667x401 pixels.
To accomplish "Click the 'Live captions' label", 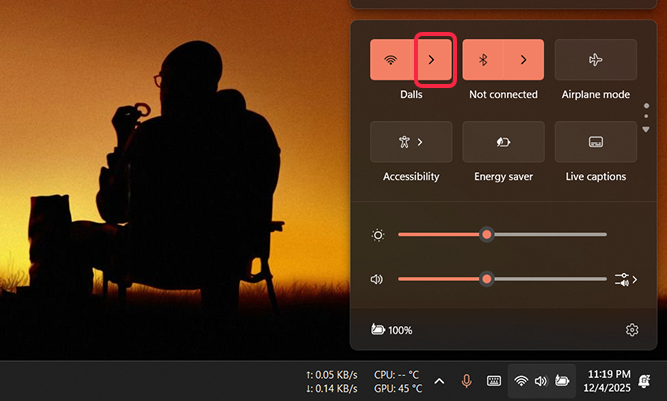I will [x=596, y=176].
